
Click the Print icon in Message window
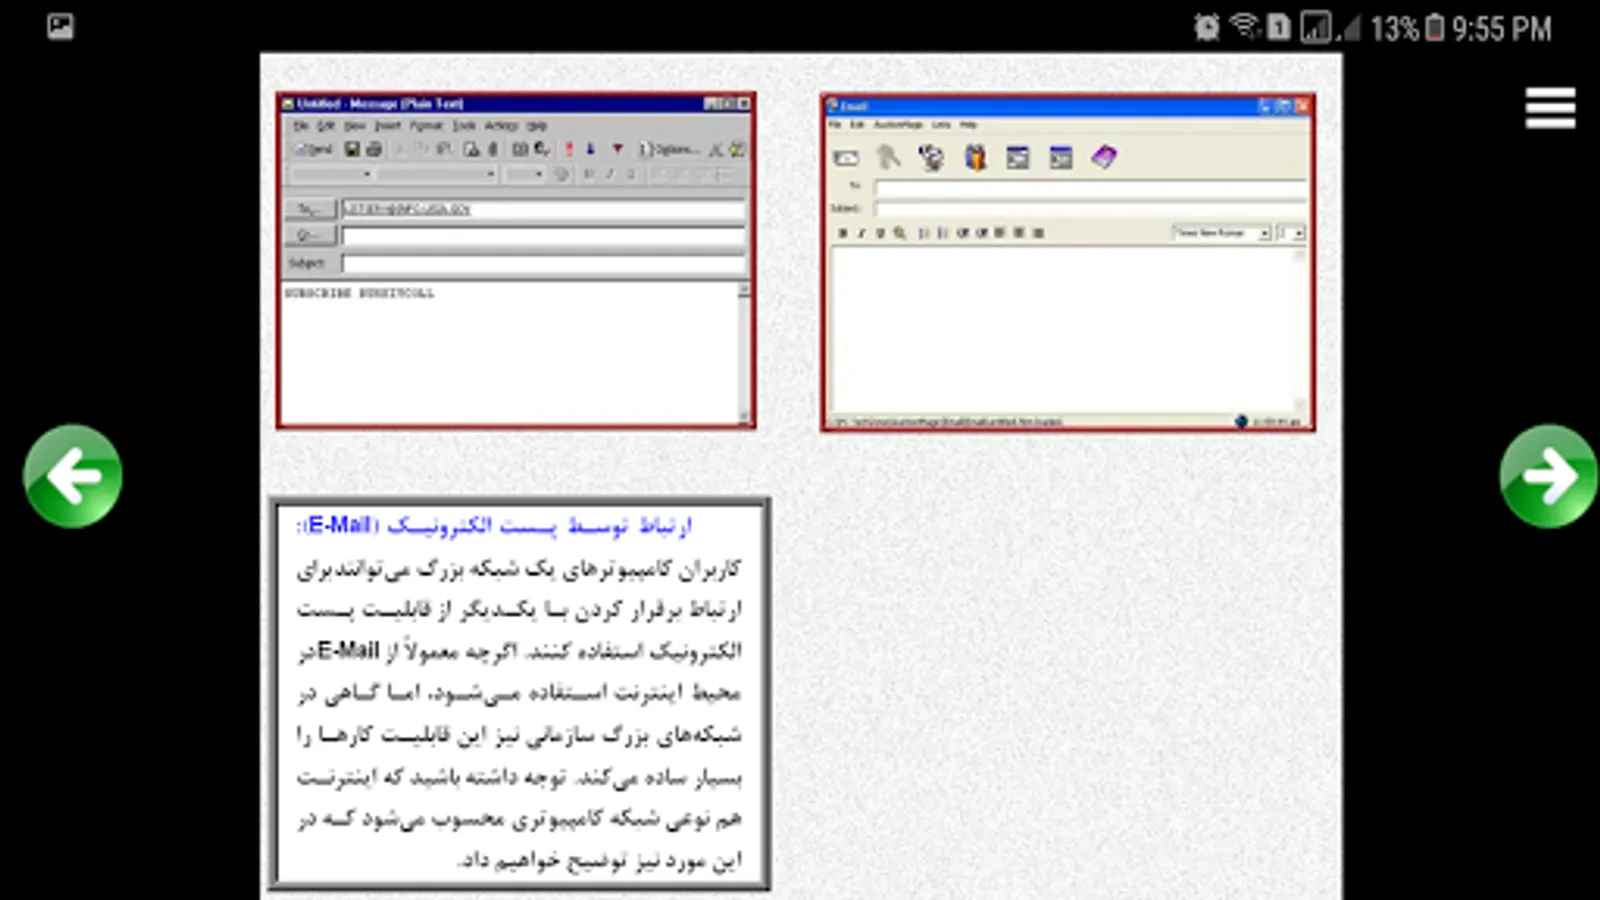tap(374, 149)
